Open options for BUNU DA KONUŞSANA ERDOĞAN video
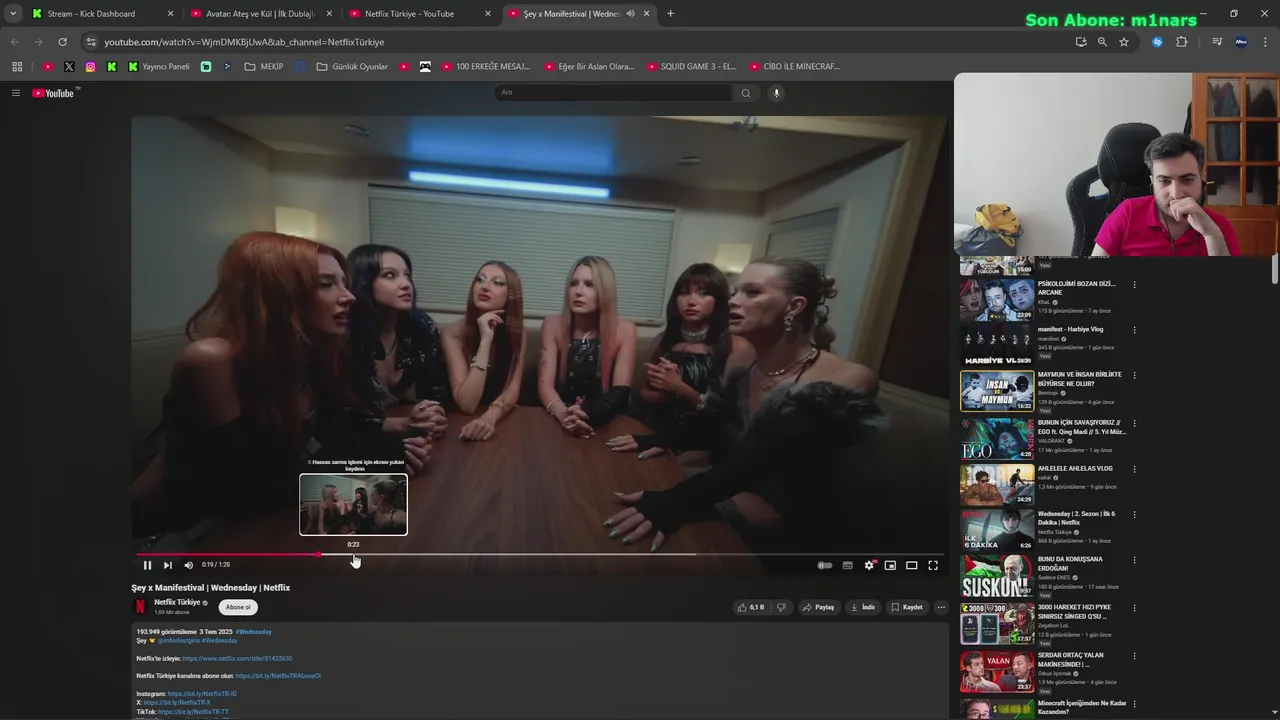1280x720 pixels. 1134,560
